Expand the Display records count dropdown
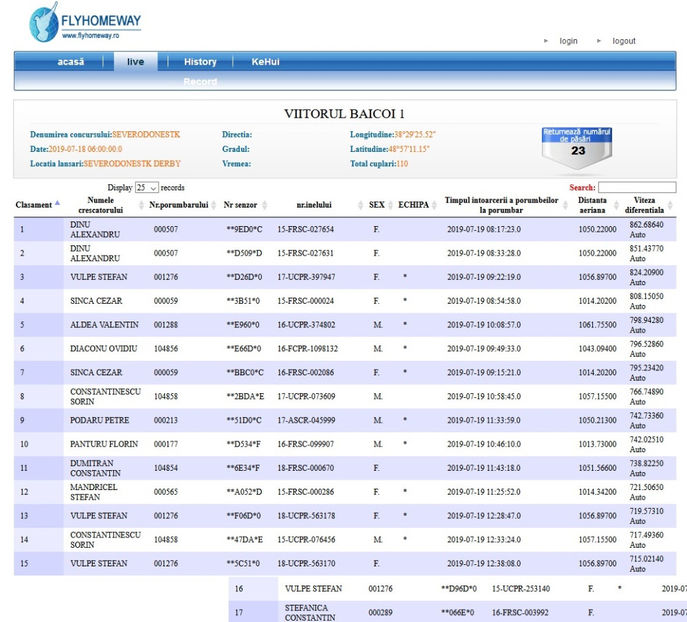This screenshot has height=622, width=687. tap(146, 187)
